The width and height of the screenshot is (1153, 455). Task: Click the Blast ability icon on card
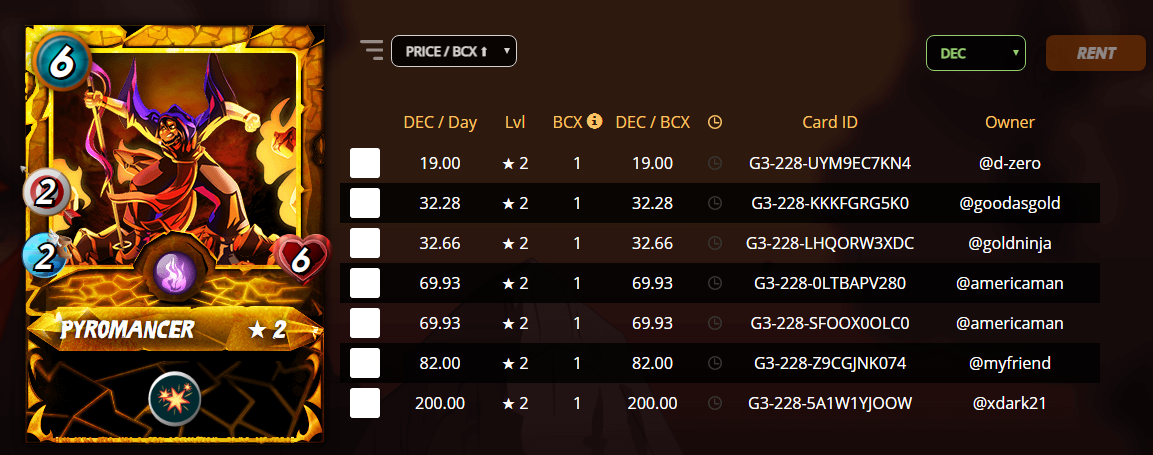[x=175, y=398]
